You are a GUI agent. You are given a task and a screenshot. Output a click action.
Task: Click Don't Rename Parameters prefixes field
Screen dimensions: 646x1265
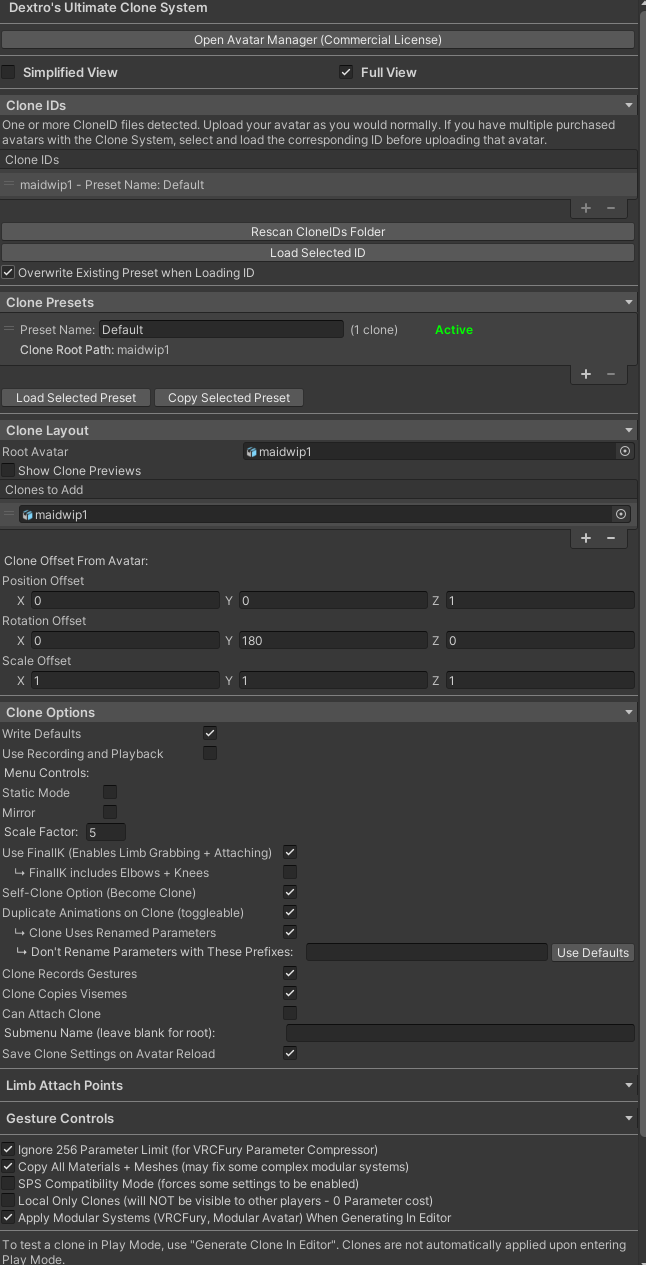(x=427, y=953)
